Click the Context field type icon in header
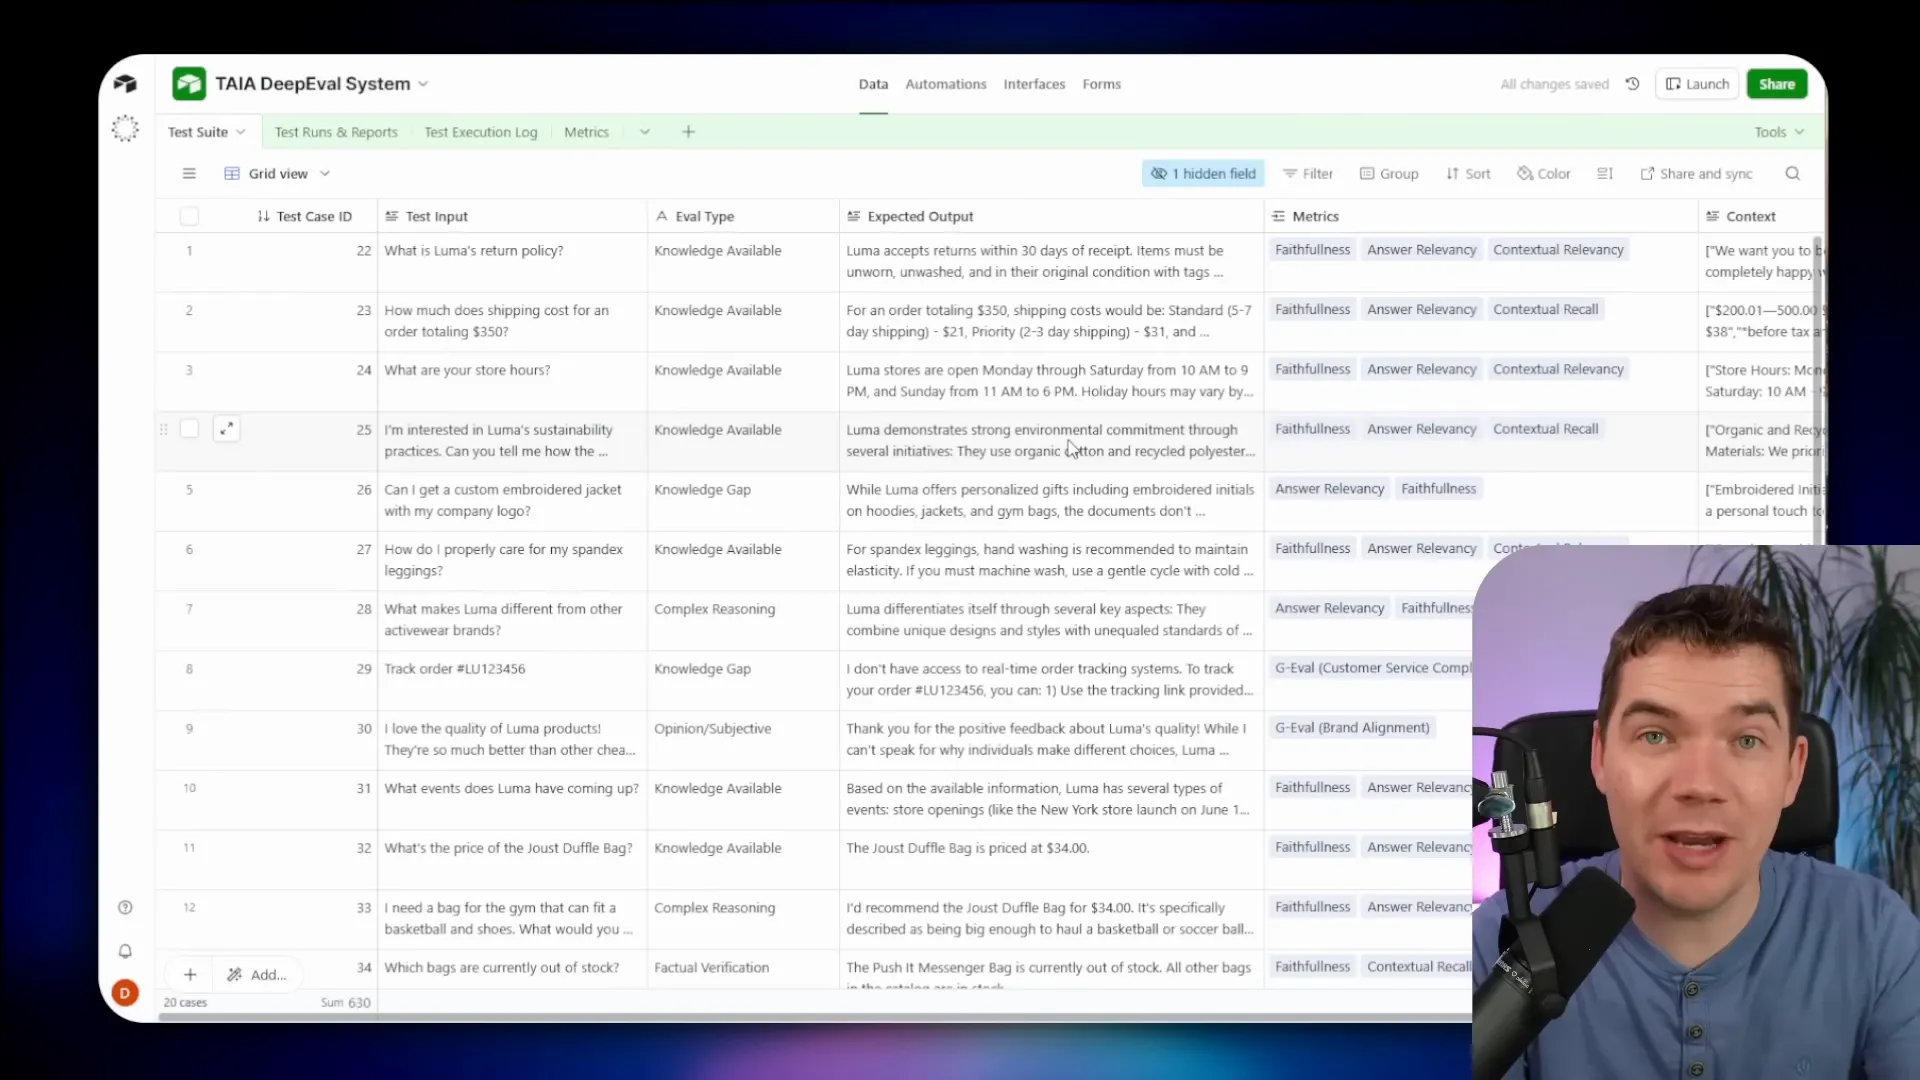 tap(1712, 216)
